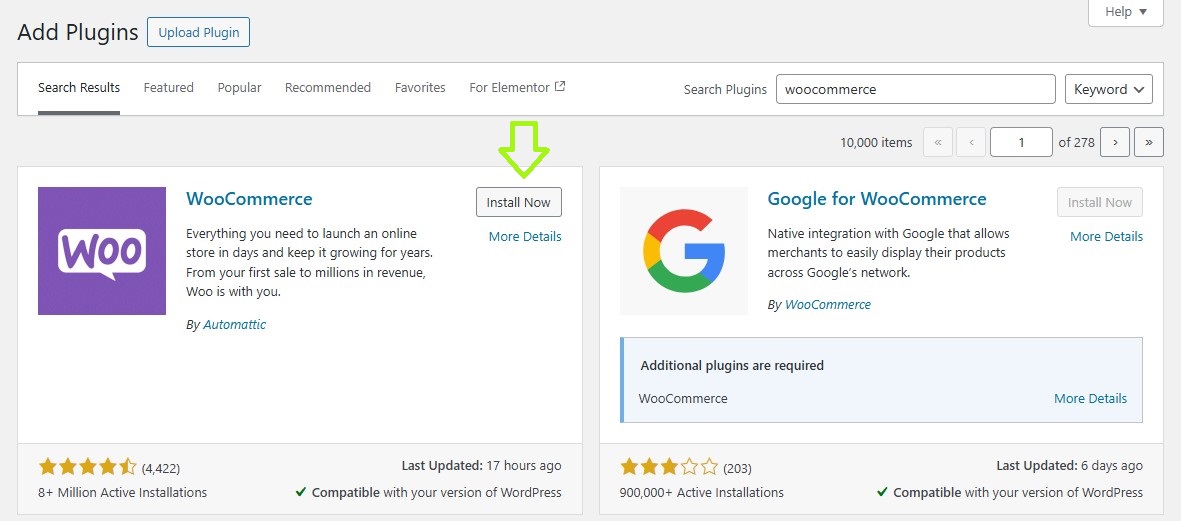The height and width of the screenshot is (521, 1181).
Task: Open the Popular tab
Action: (x=240, y=87)
